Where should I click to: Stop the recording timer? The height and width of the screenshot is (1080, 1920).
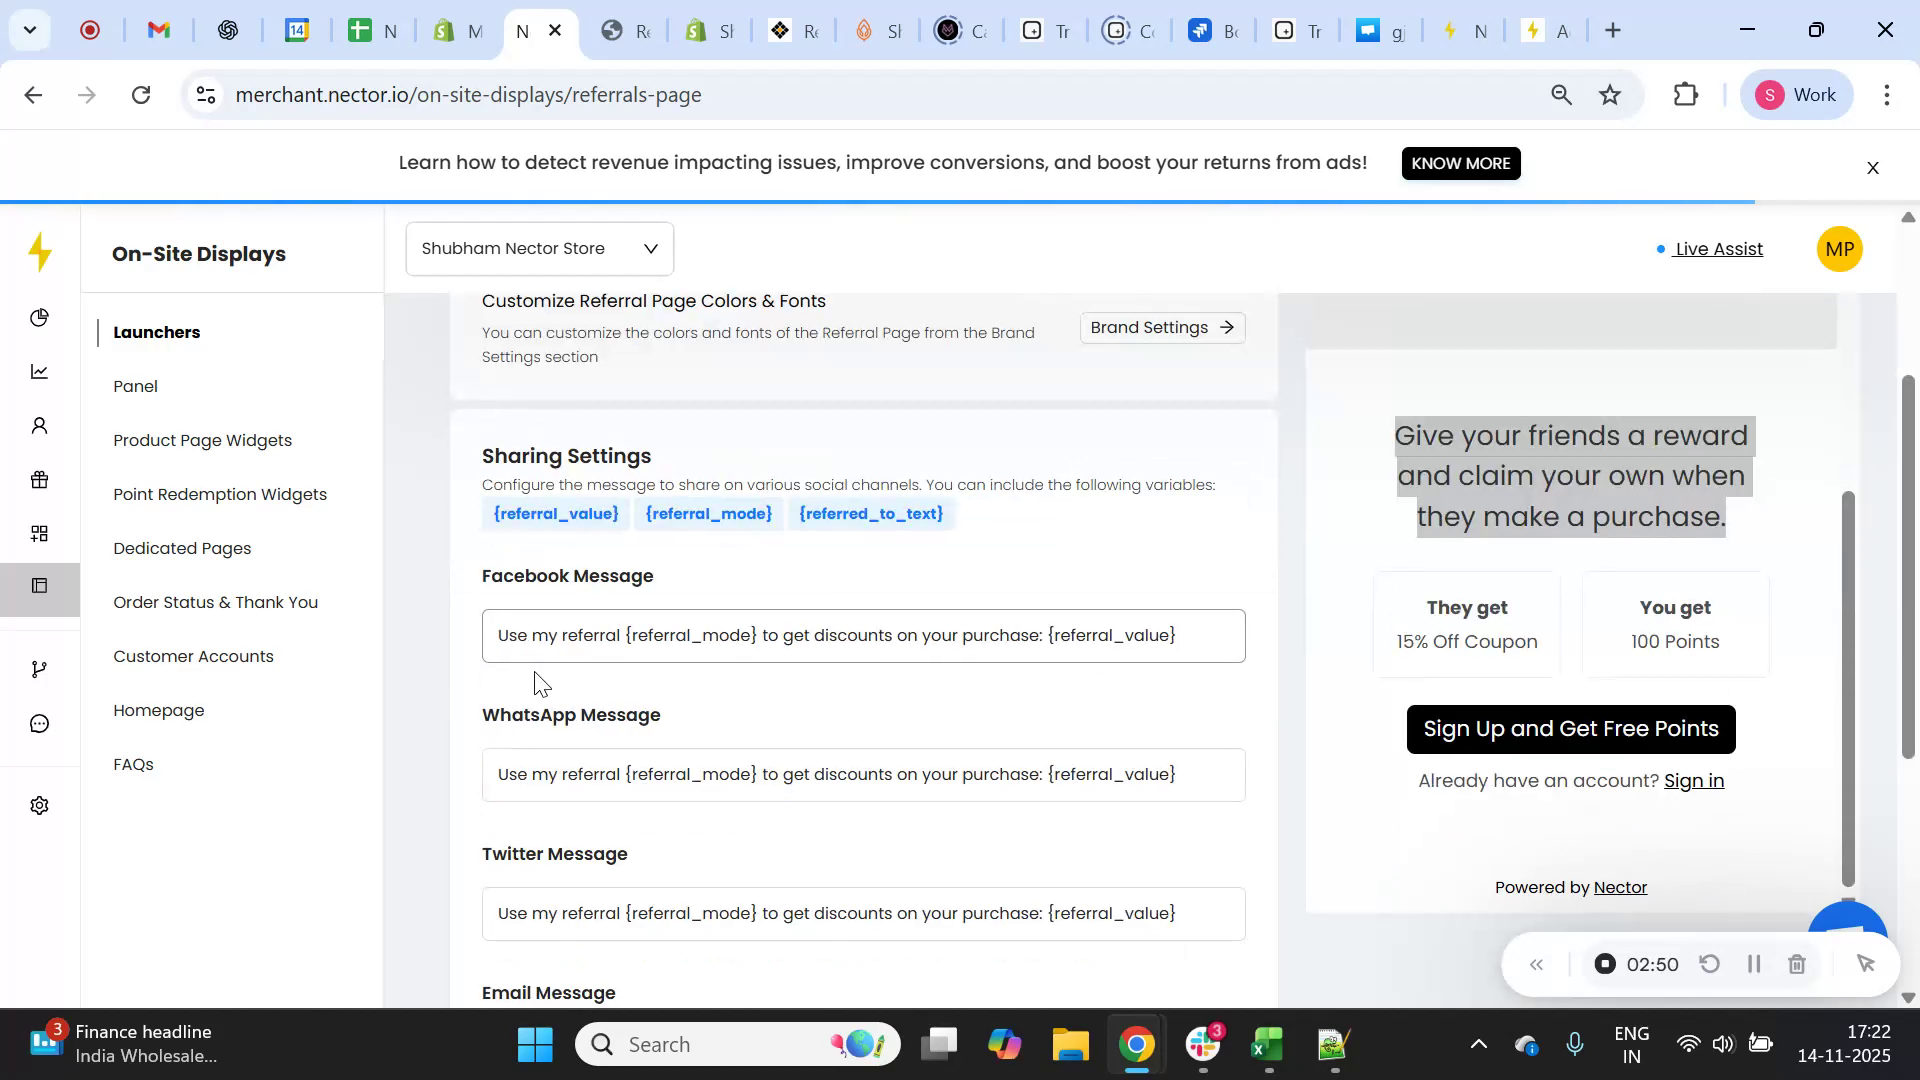(1605, 963)
